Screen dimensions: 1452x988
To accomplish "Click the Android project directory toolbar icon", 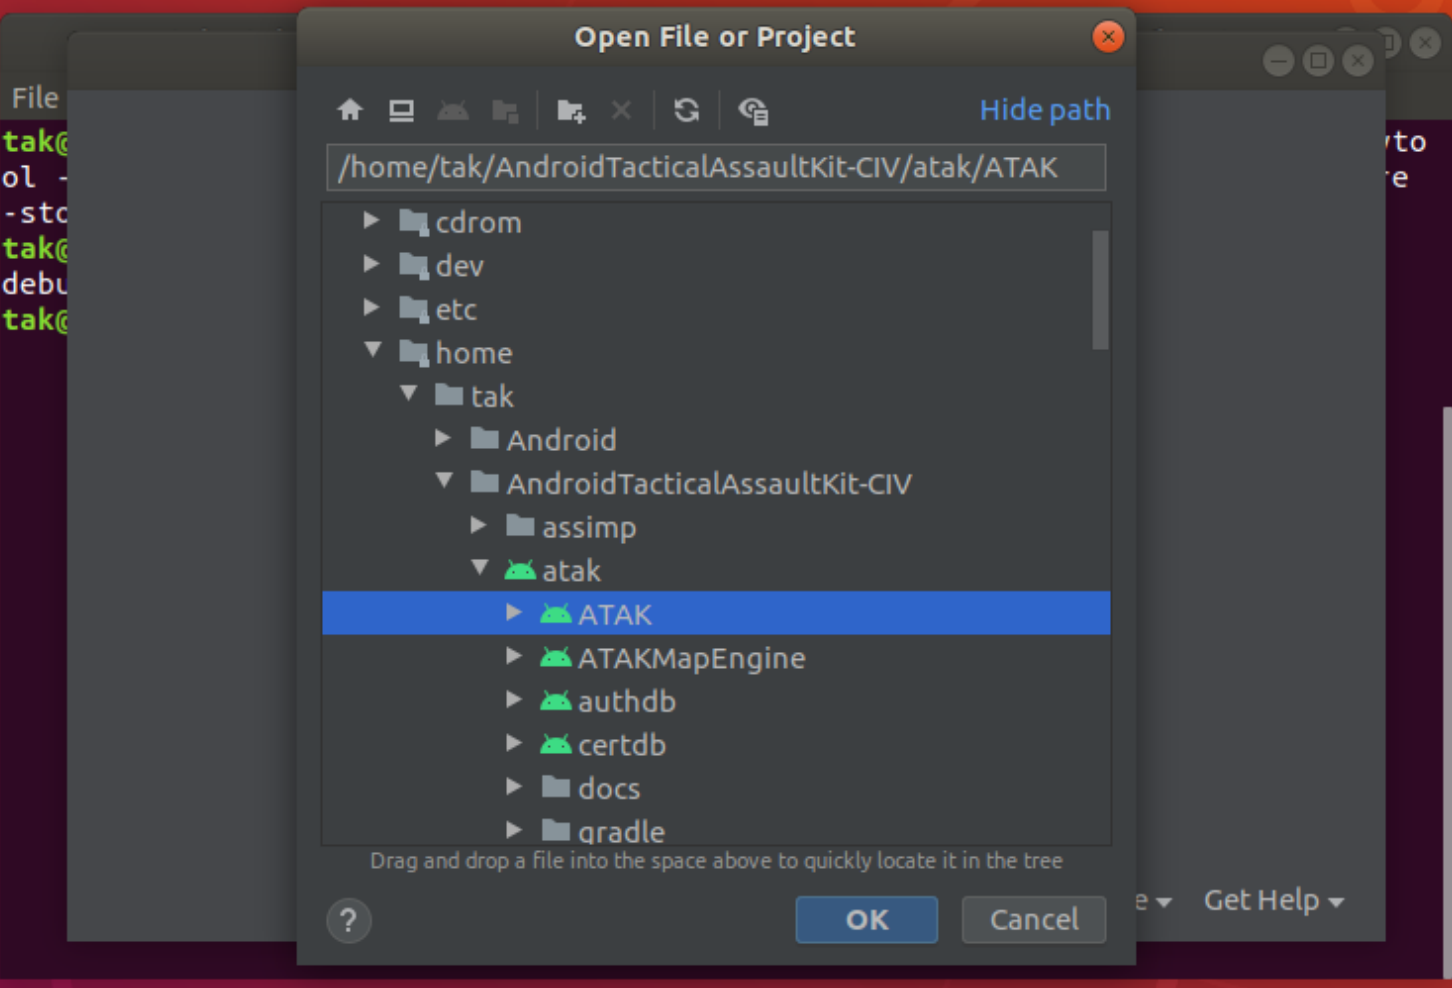I will pyautogui.click(x=453, y=110).
